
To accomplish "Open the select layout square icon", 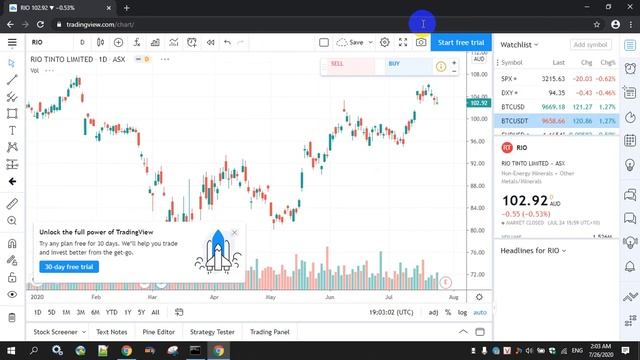I will pyautogui.click(x=324, y=42).
